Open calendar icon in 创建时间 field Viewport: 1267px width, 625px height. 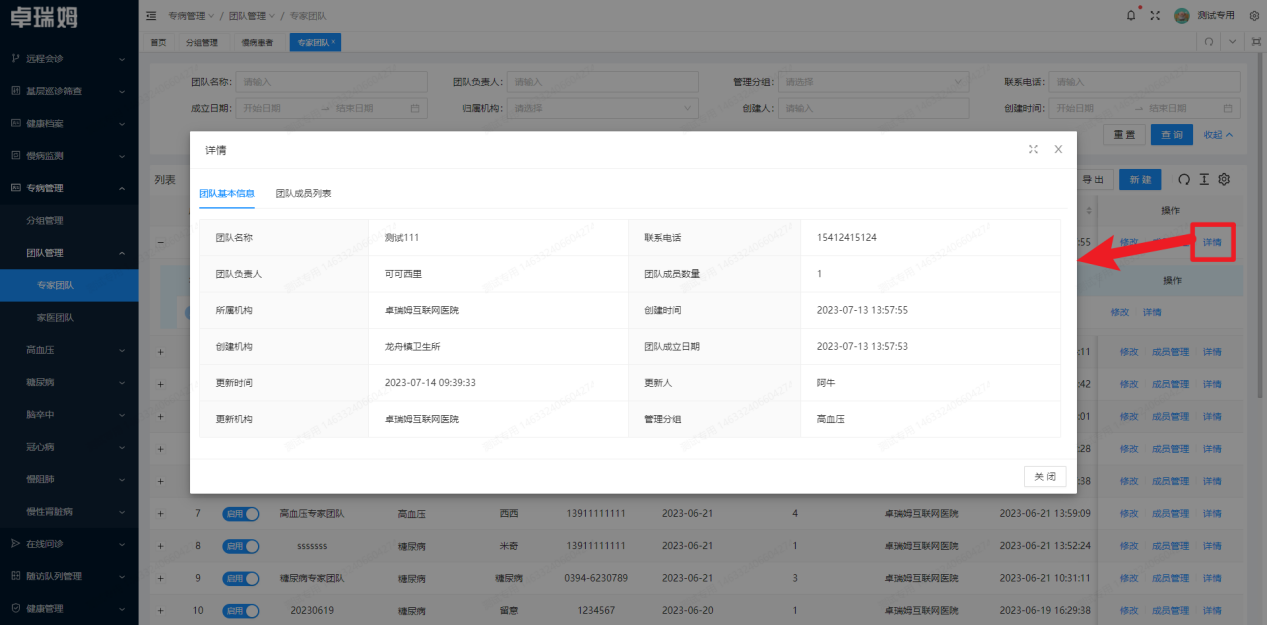[x=1228, y=108]
